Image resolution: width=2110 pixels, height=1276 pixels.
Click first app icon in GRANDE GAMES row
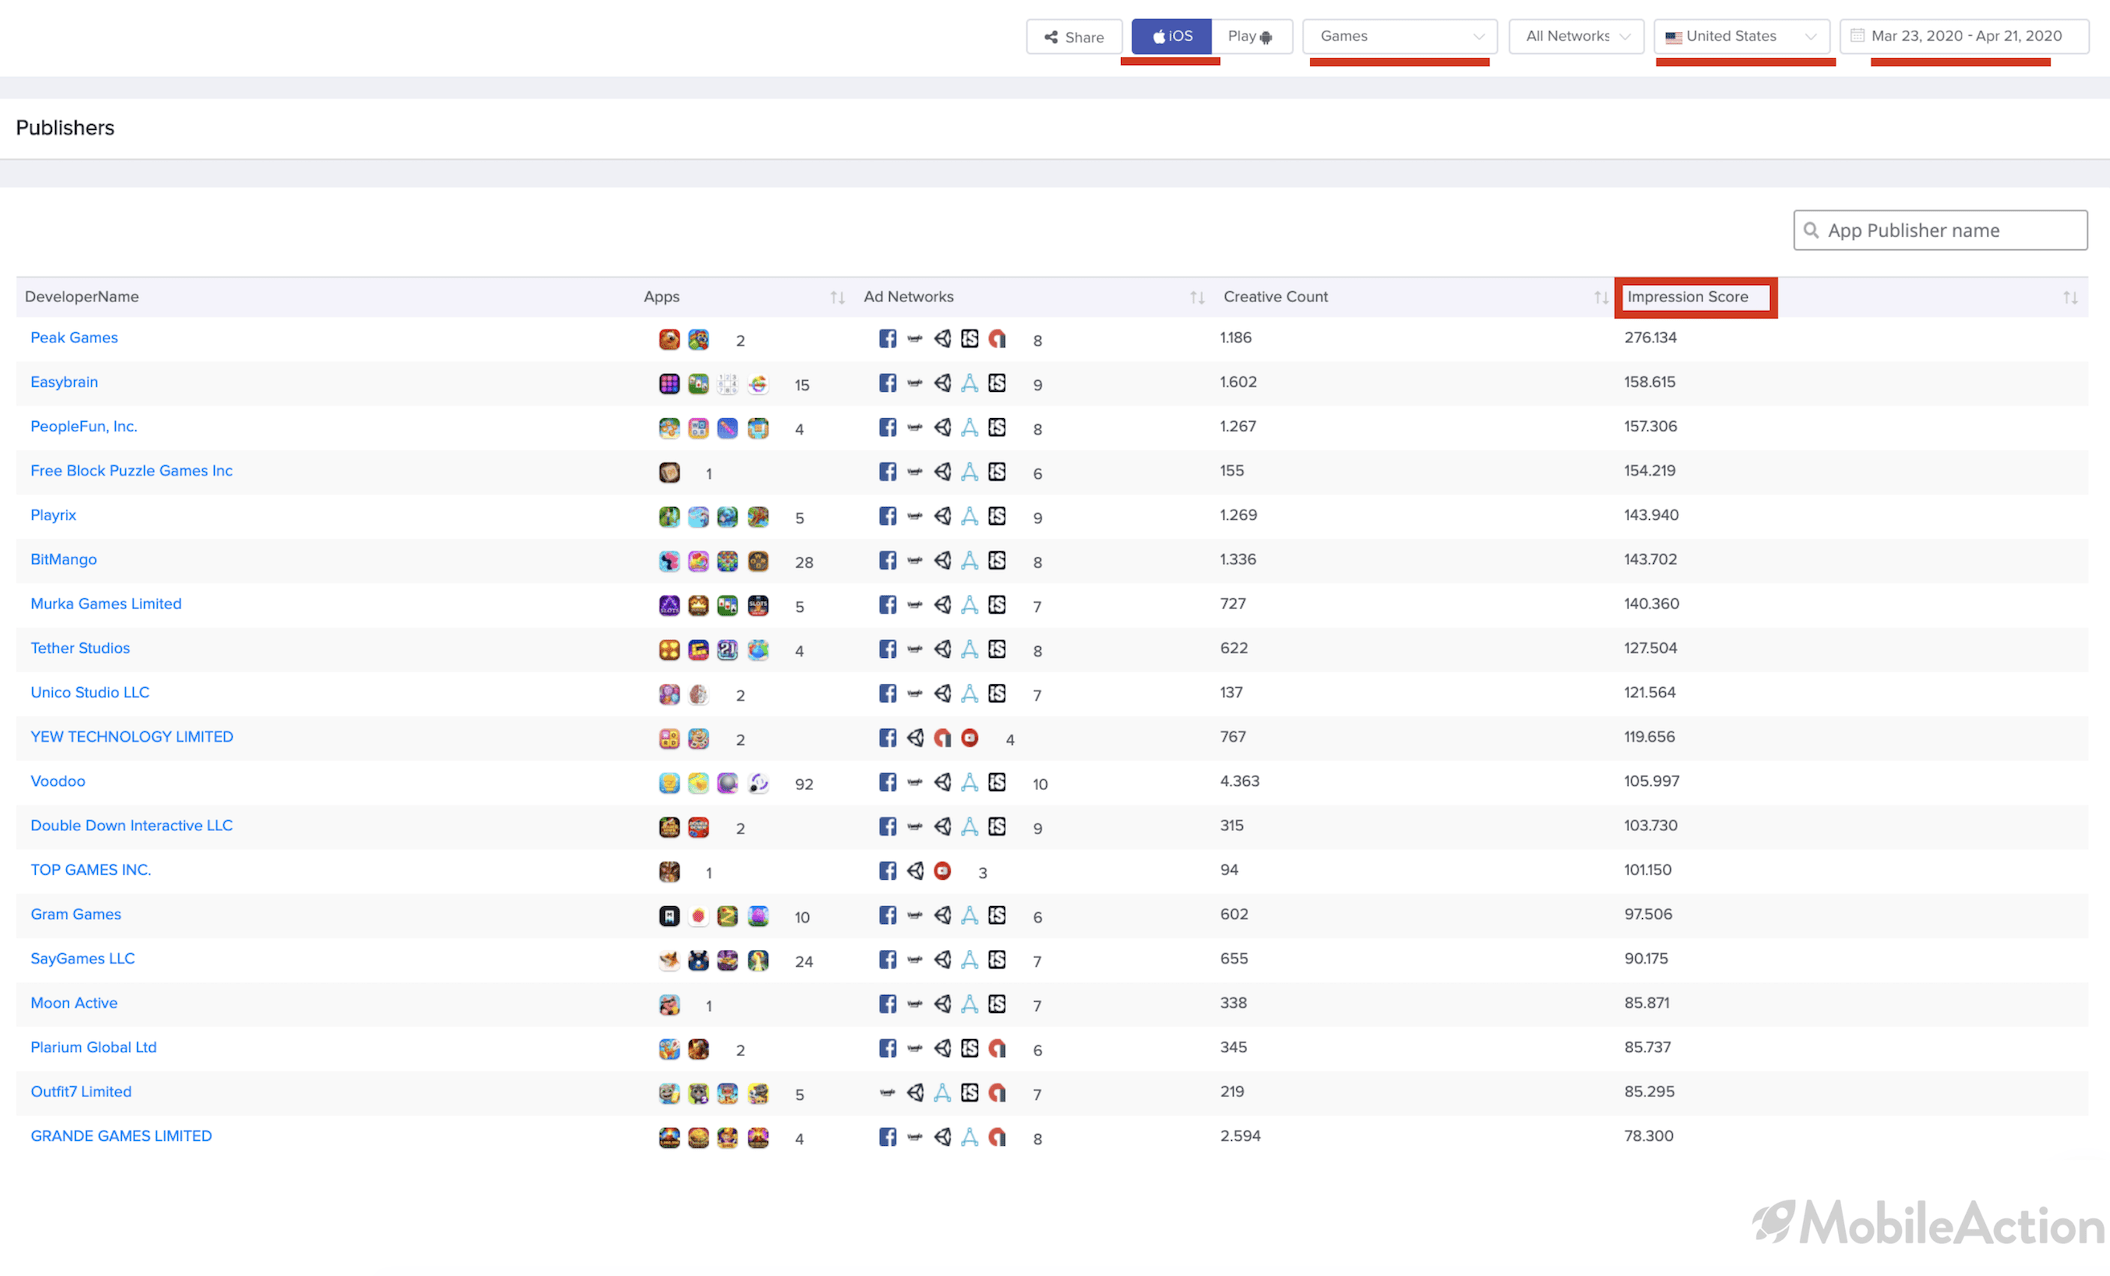pos(669,1138)
